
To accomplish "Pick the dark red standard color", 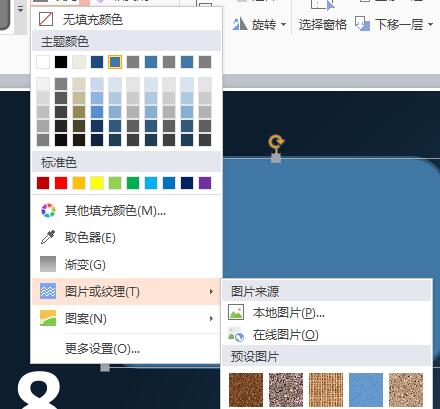I will click(x=43, y=183).
